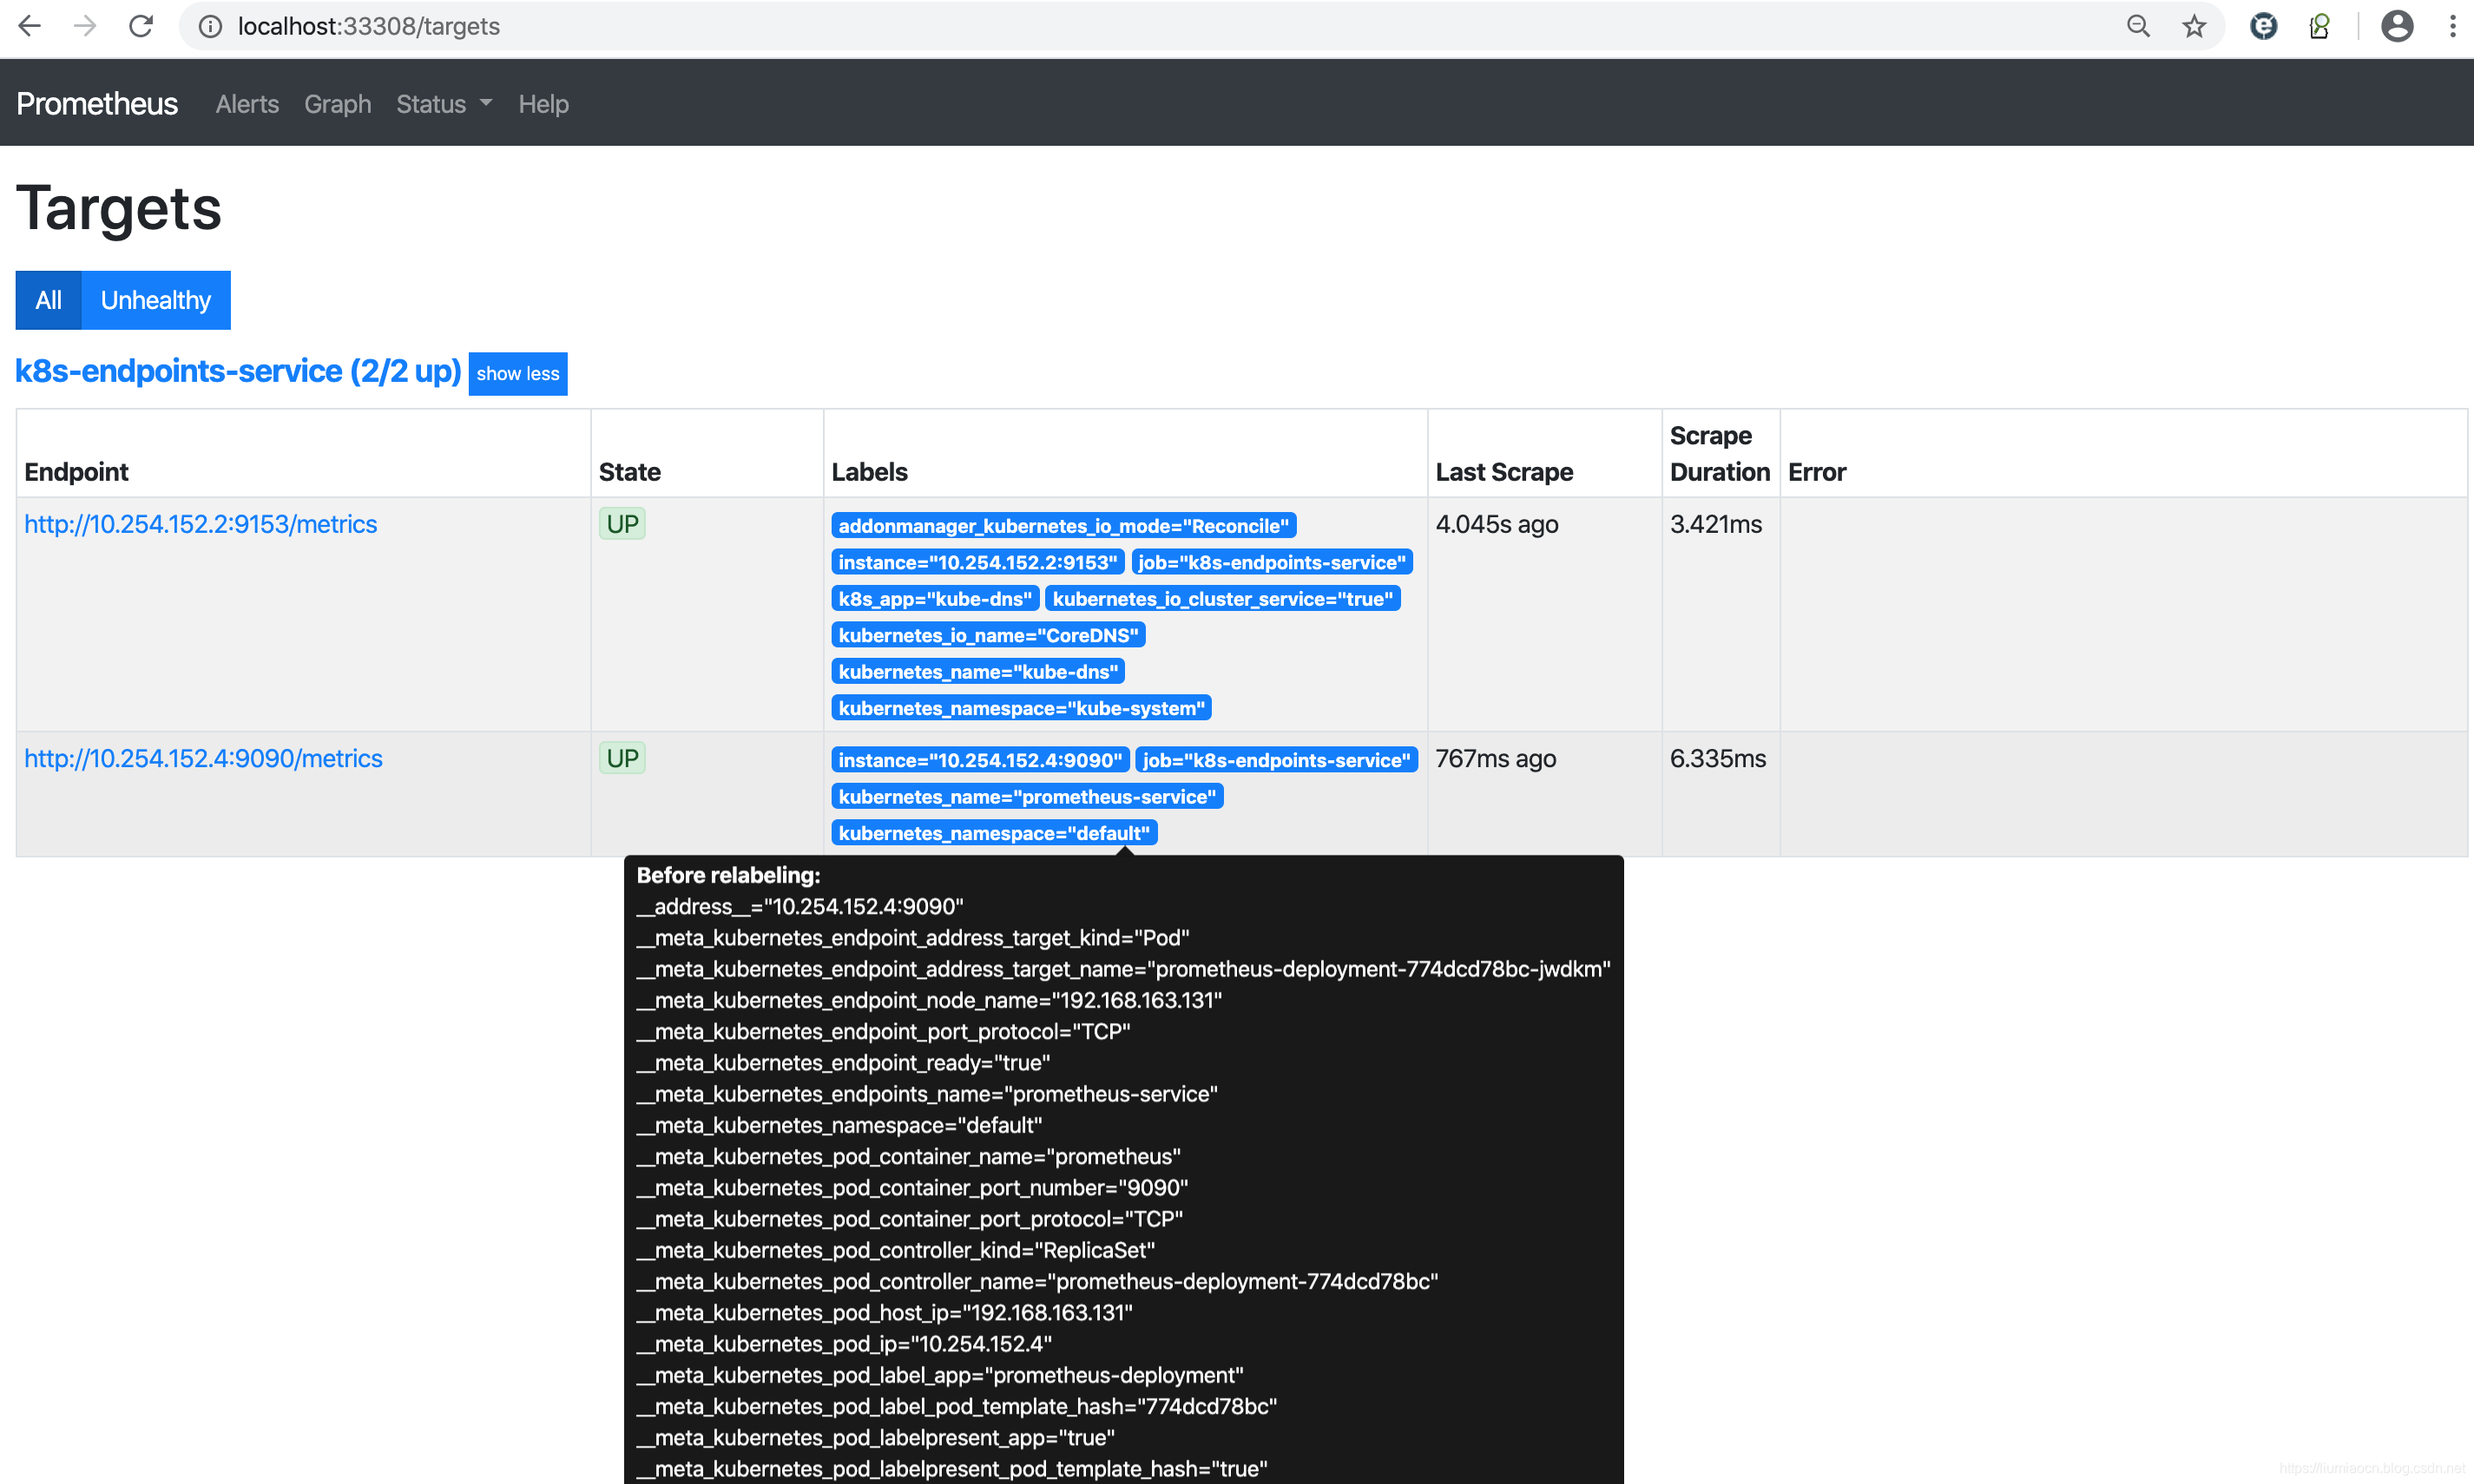Viewport: 2474px width, 1484px height.
Task: Click the k8s-endpoints-service (2/2 up) heading link
Action: click(x=238, y=371)
